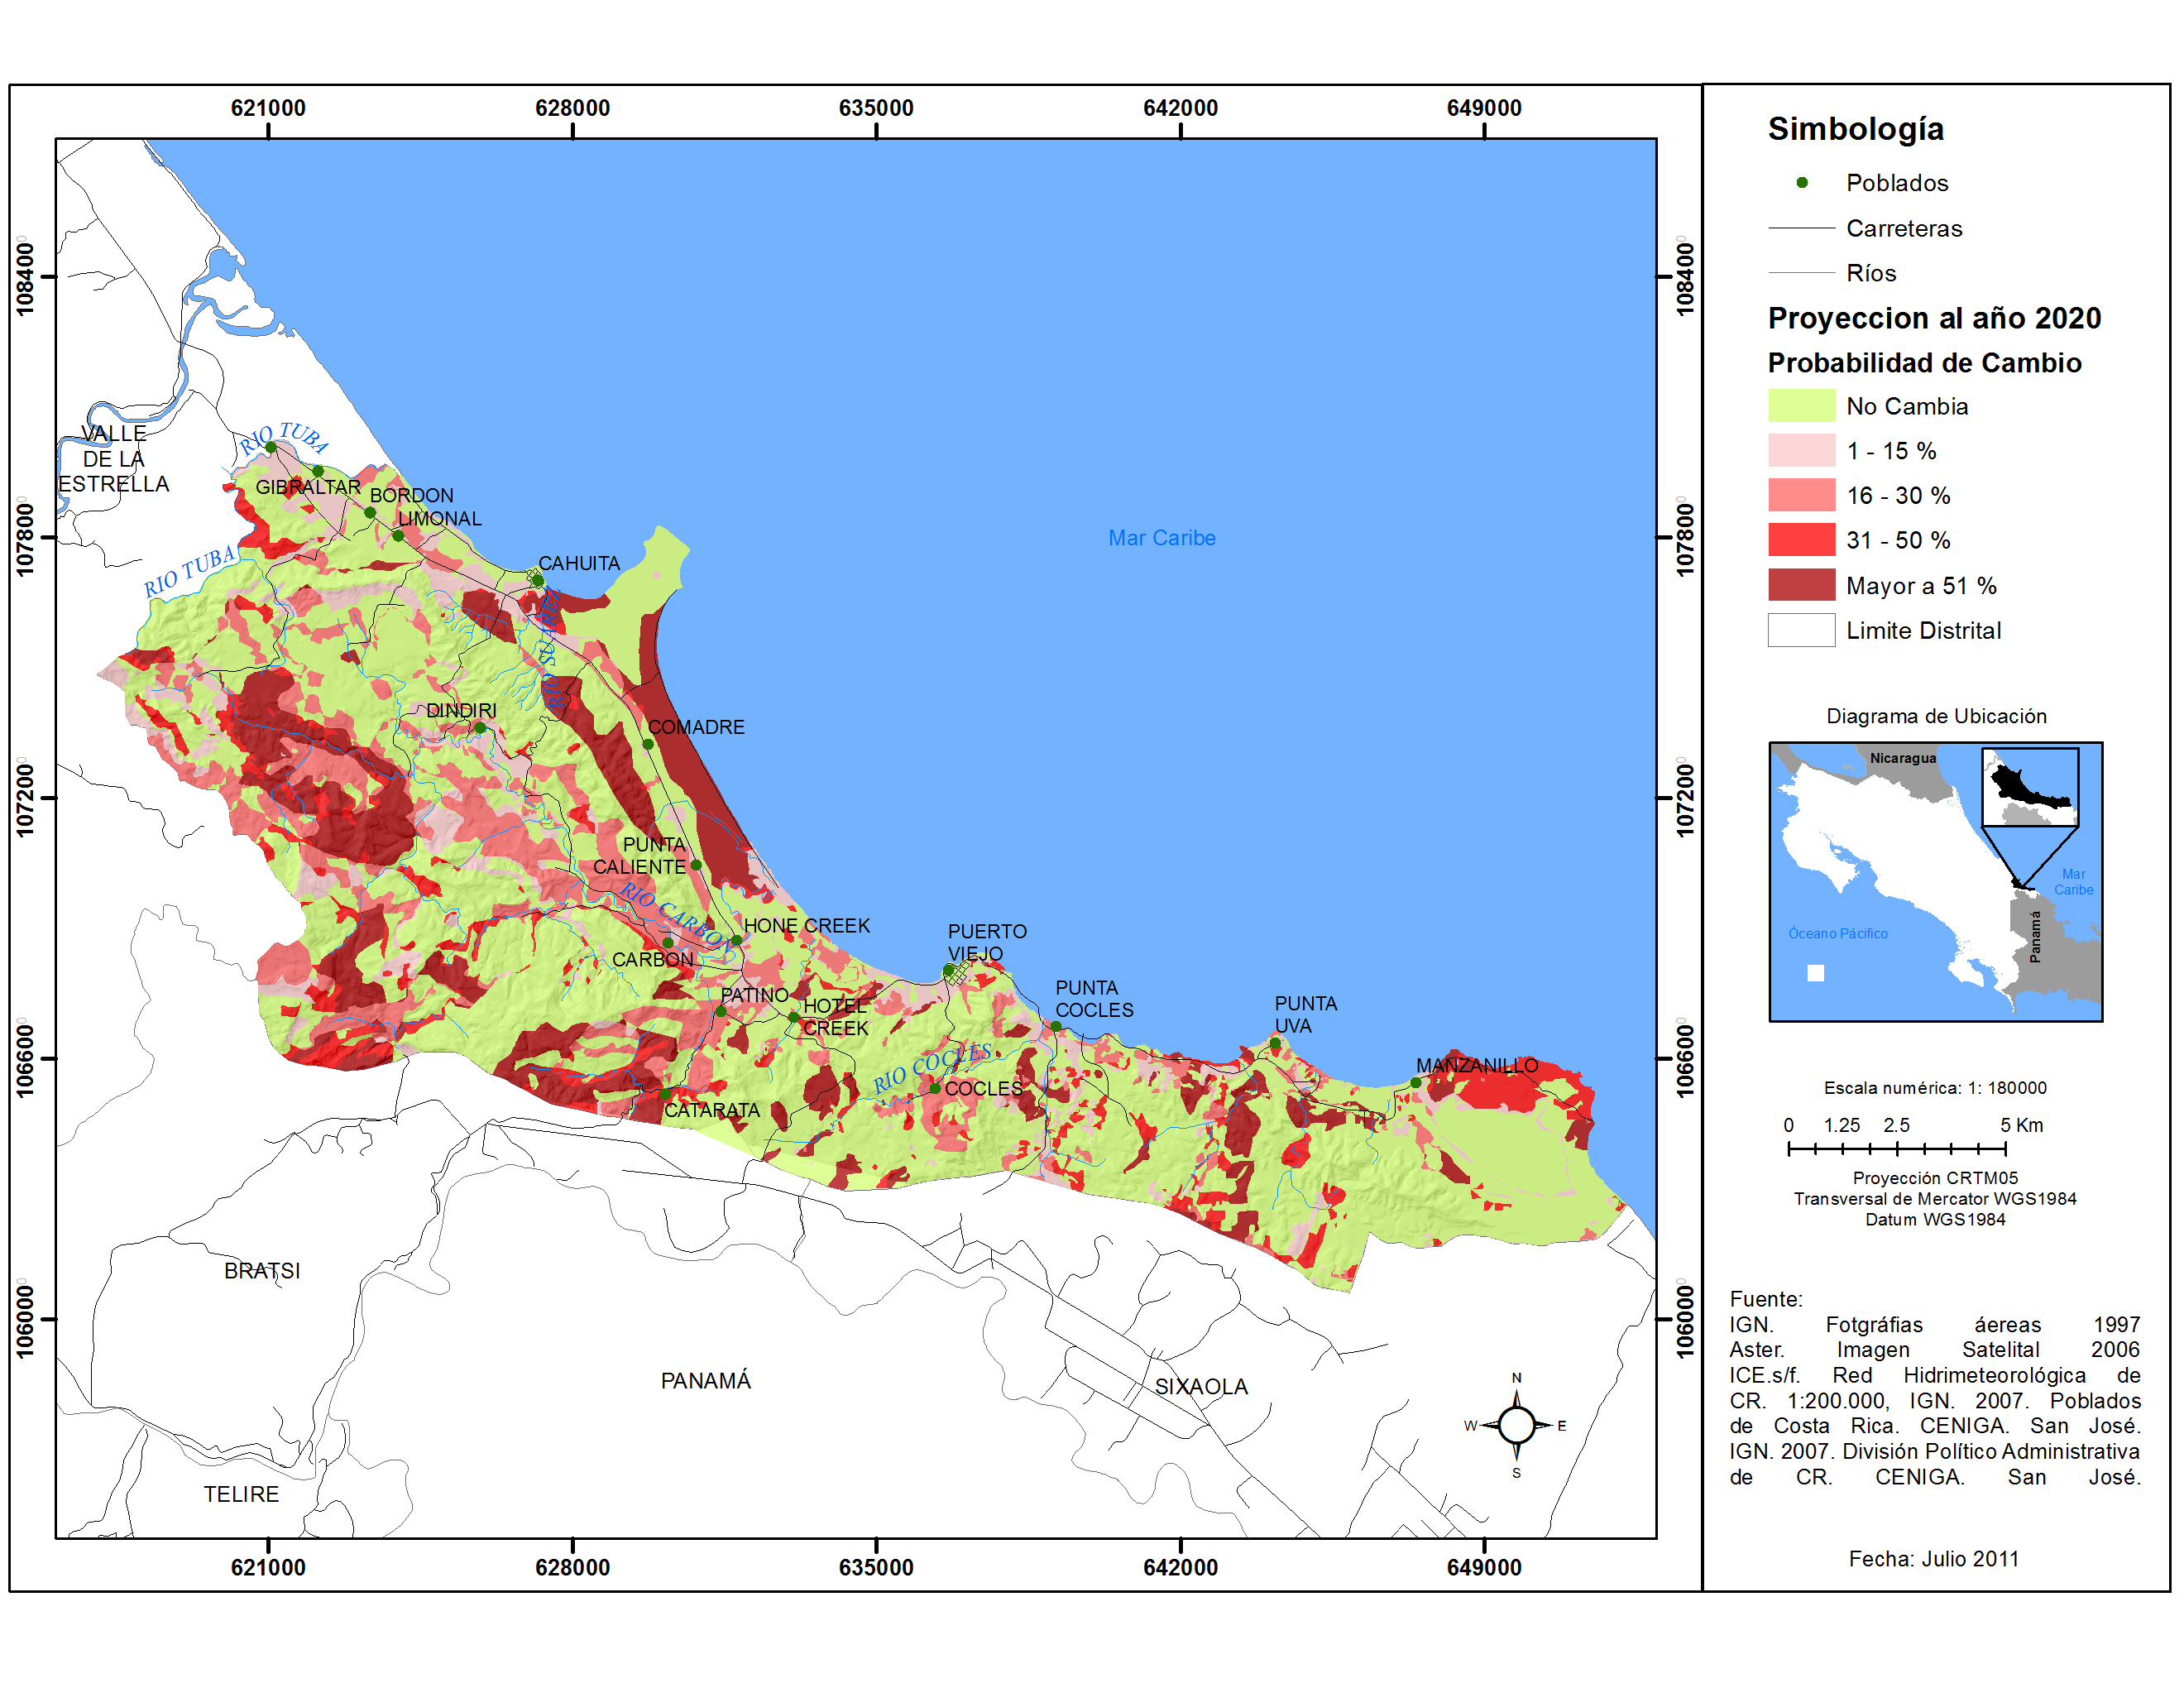2184x1688 pixels.
Task: Click the 16 - 30 % pink swatch
Action: pyautogui.click(x=1801, y=495)
